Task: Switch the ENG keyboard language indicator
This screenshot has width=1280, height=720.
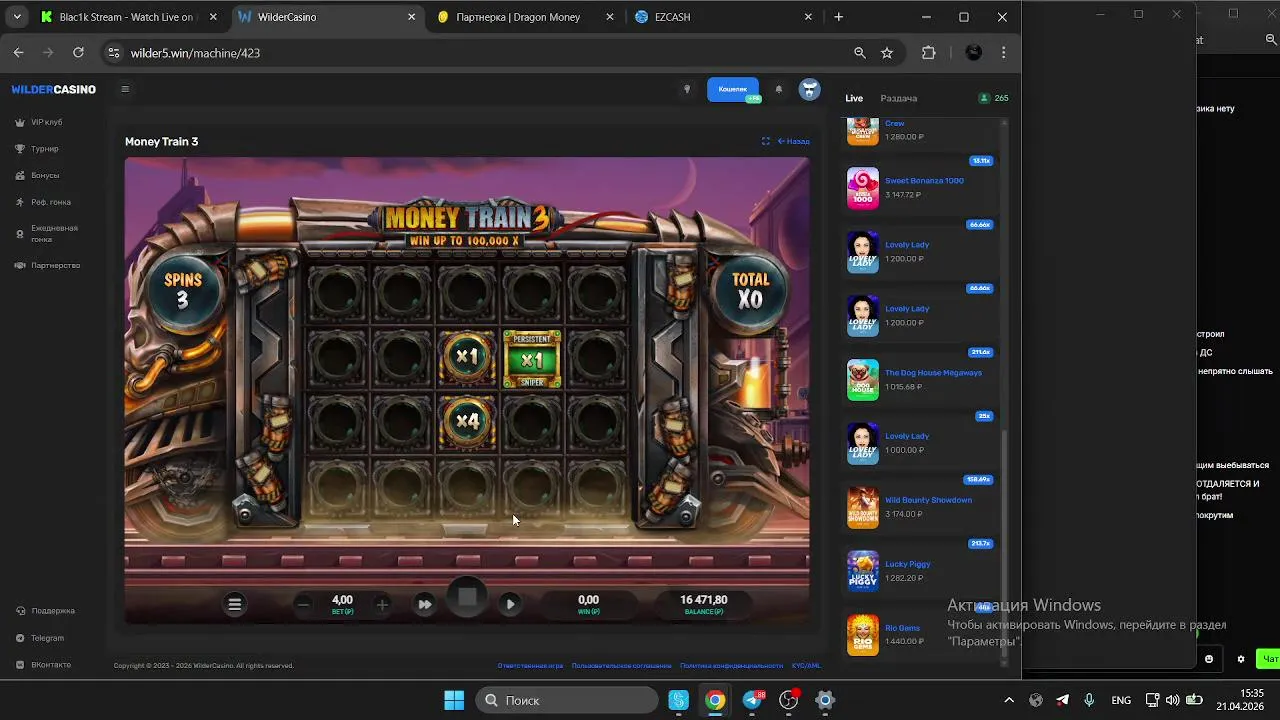Action: (1121, 700)
